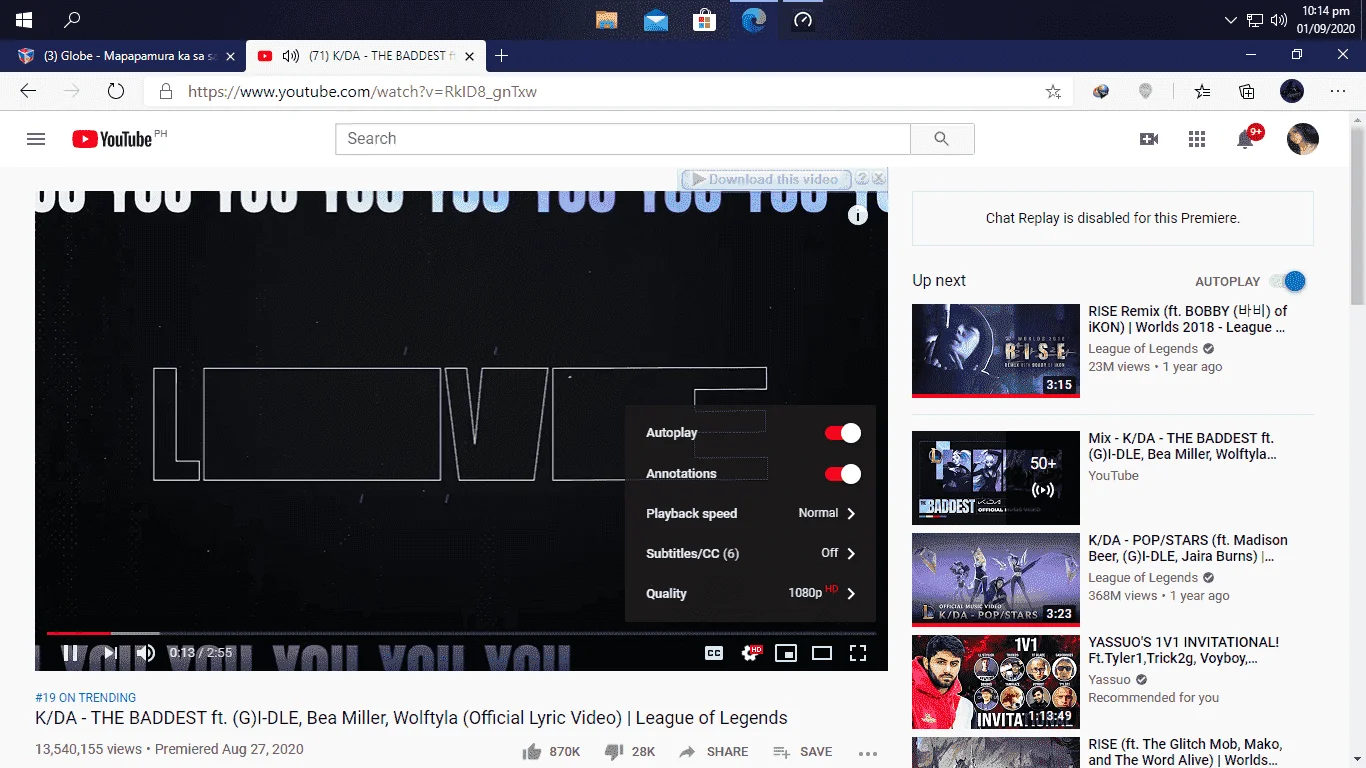The image size is (1366, 768).
Task: Open the YouTube apps grid
Action: (x=1197, y=139)
